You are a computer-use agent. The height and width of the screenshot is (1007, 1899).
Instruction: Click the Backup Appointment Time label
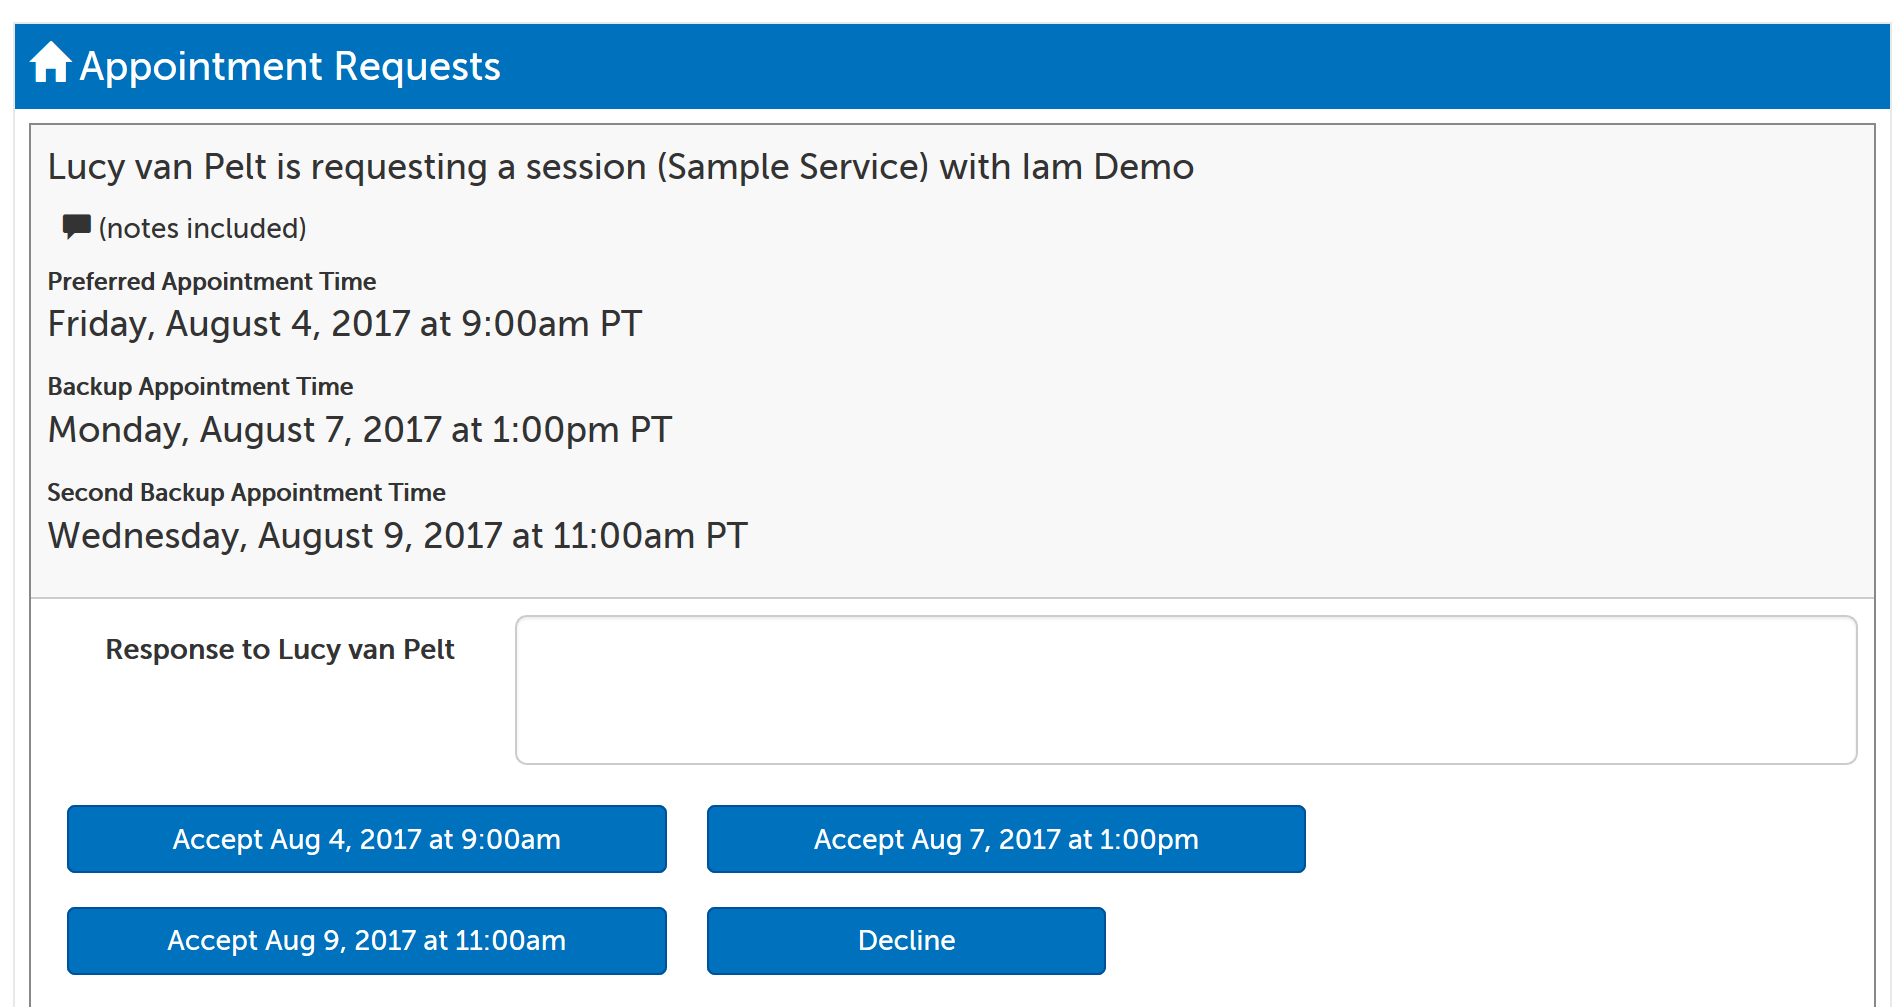(200, 387)
